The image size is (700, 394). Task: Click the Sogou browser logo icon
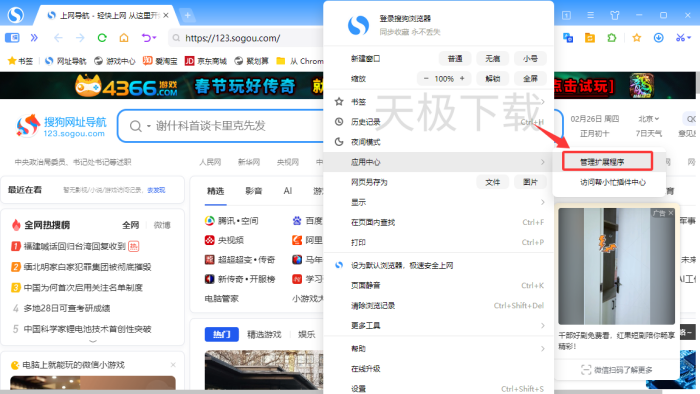[16, 15]
